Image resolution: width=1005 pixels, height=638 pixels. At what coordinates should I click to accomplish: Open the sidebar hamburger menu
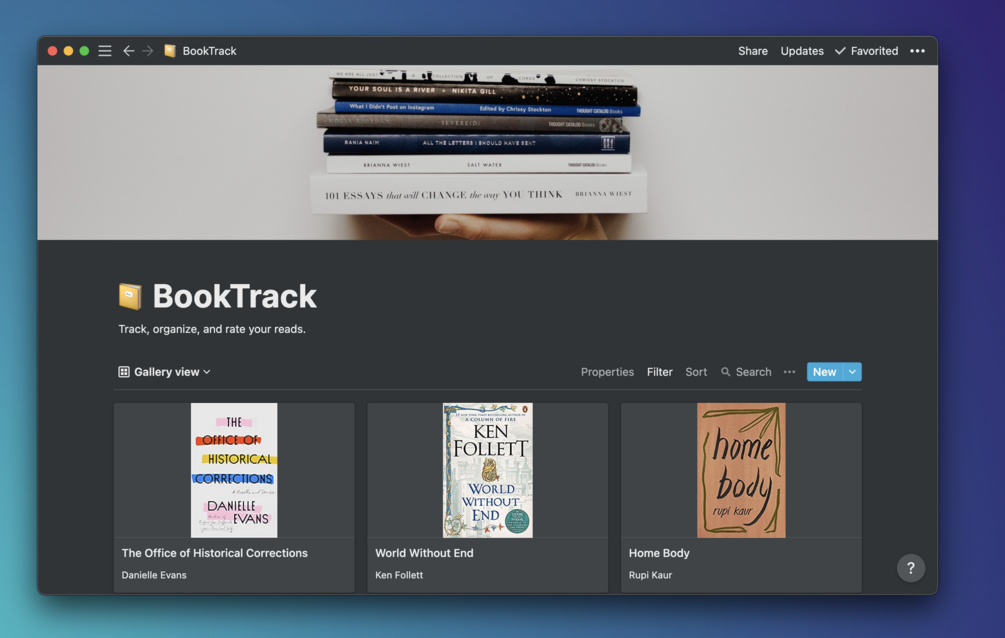[104, 51]
